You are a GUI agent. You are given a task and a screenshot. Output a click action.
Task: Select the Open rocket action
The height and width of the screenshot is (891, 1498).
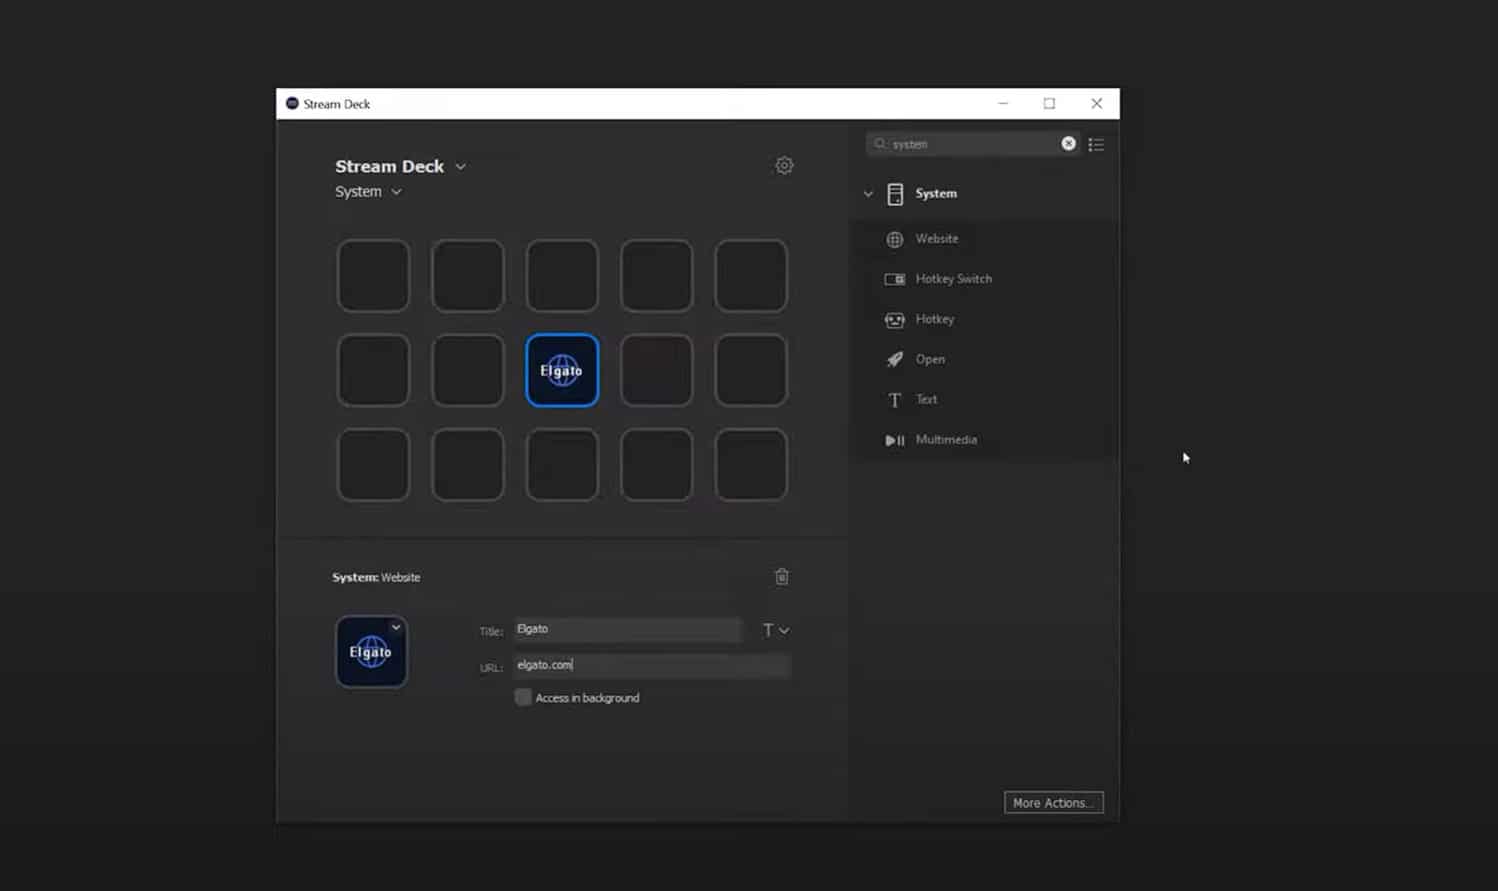point(894,360)
